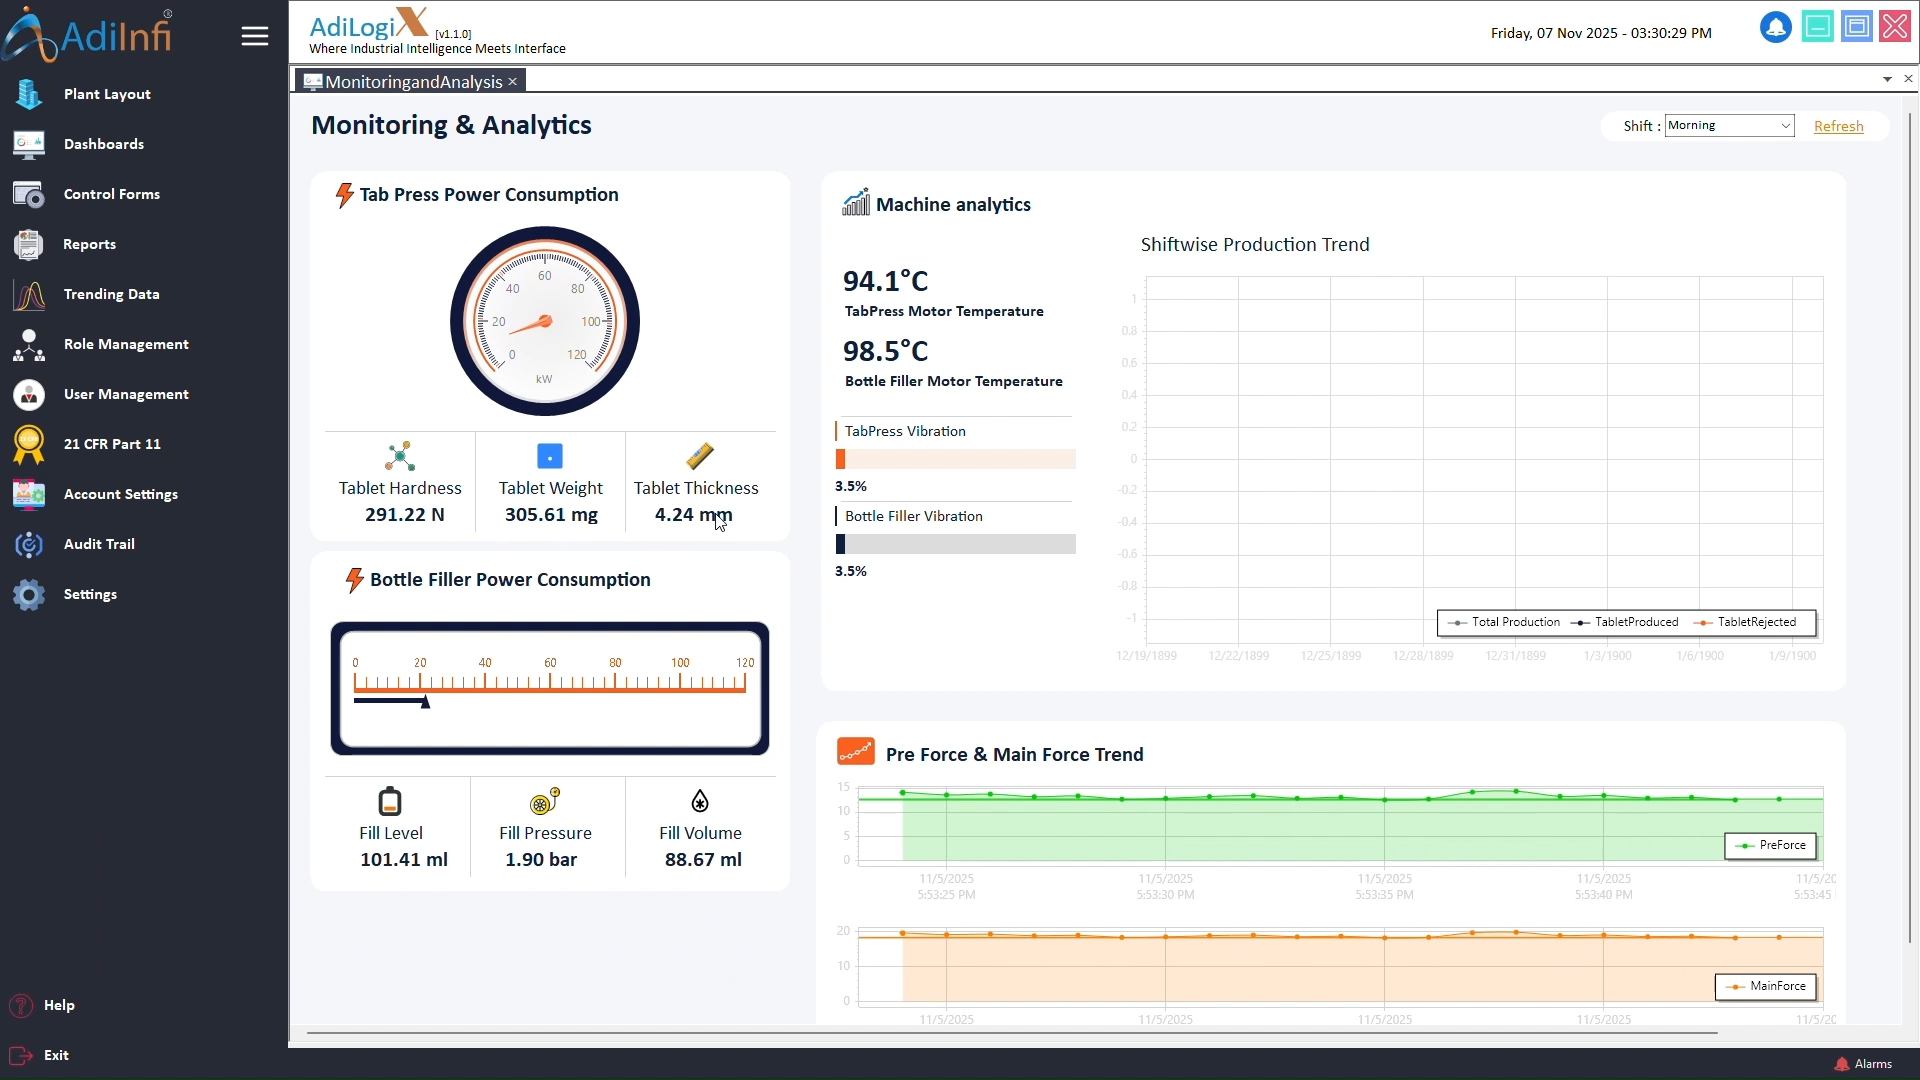Click the TabPress Vibration level bar
Screen dimensions: 1920x1080
pos(955,458)
